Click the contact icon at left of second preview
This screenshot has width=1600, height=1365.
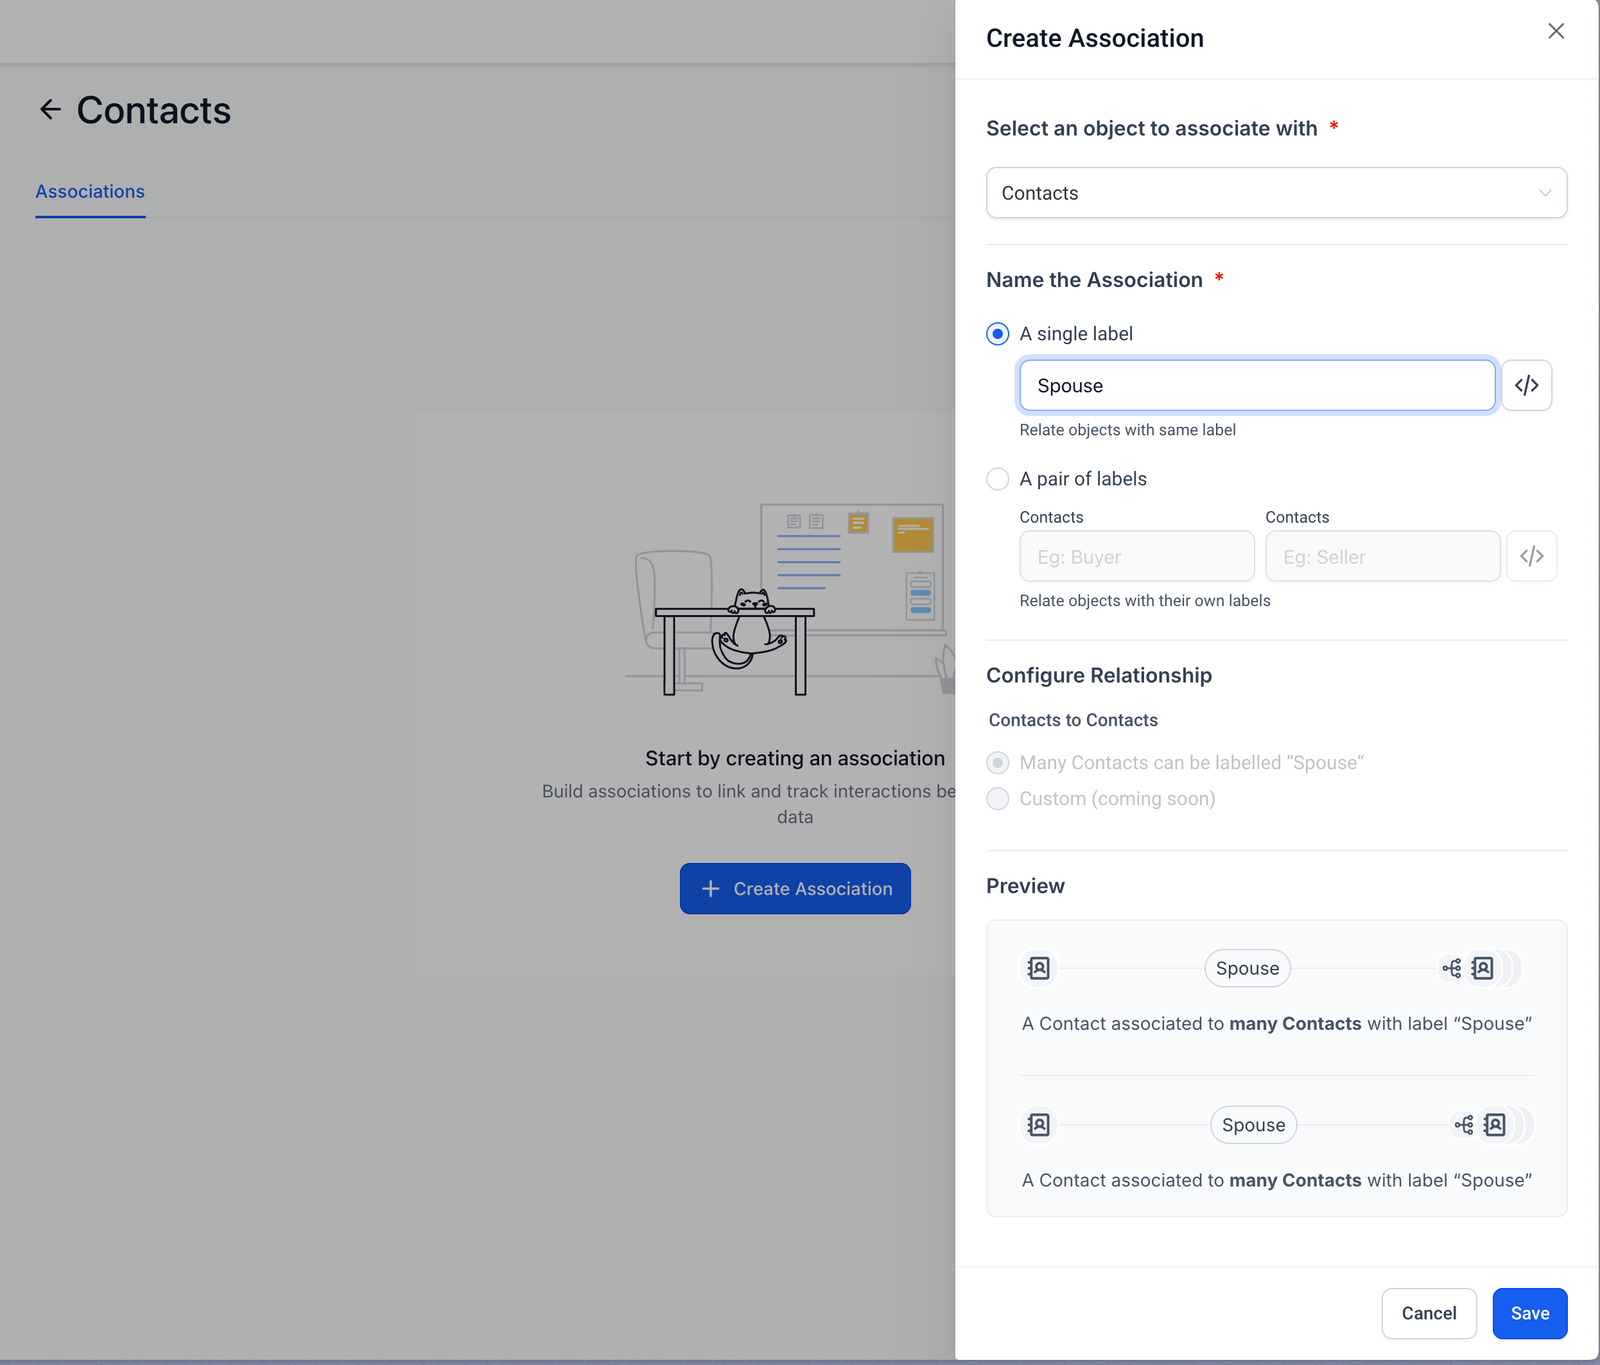(1039, 1125)
